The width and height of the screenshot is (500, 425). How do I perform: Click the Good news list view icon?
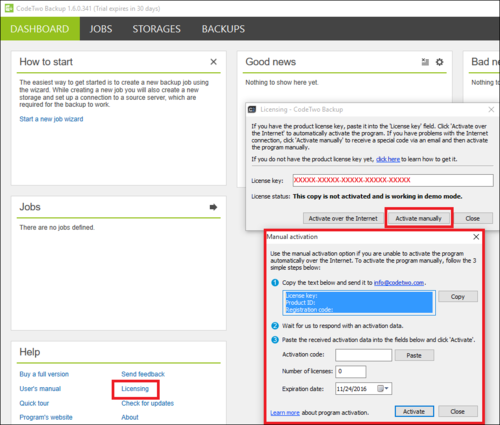coord(425,62)
